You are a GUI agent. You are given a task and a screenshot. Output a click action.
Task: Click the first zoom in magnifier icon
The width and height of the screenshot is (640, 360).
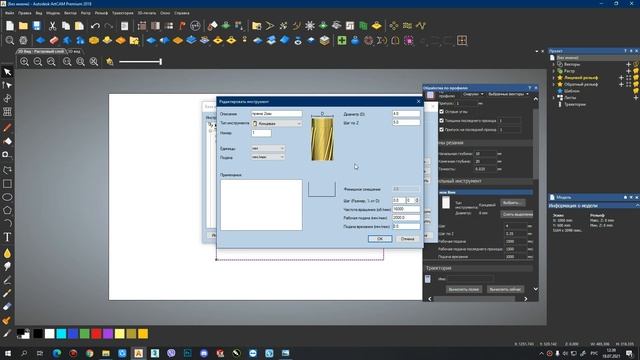point(24,62)
